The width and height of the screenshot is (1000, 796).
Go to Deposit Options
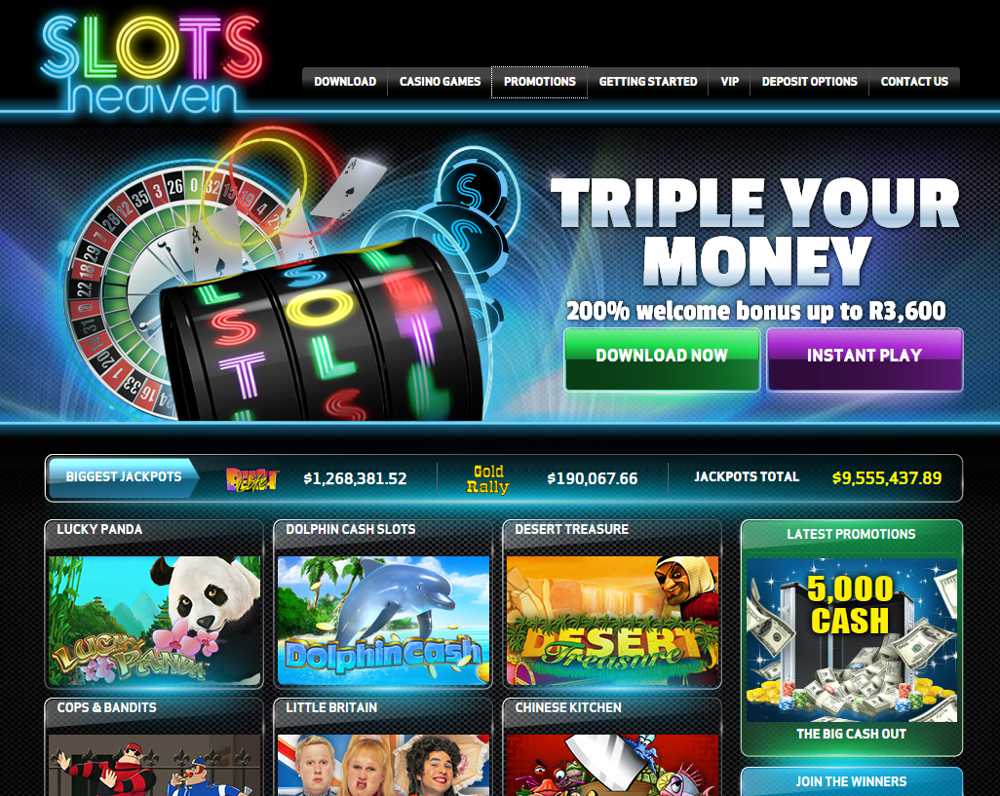(x=809, y=82)
